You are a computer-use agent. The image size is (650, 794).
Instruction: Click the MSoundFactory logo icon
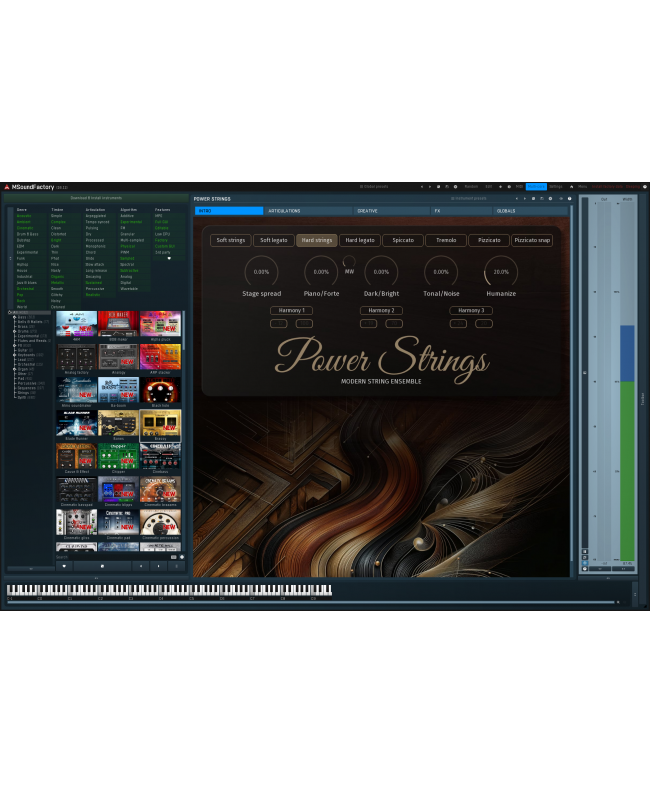(7, 187)
